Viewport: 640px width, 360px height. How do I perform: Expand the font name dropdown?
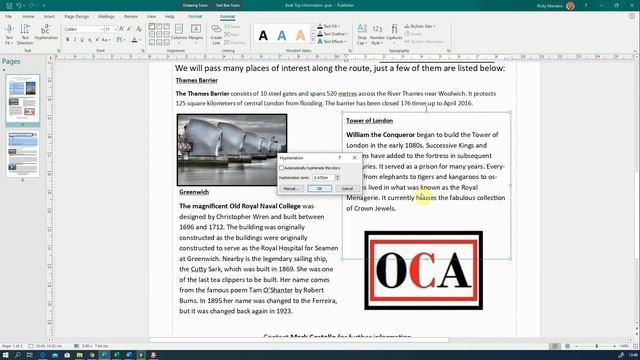102,29
